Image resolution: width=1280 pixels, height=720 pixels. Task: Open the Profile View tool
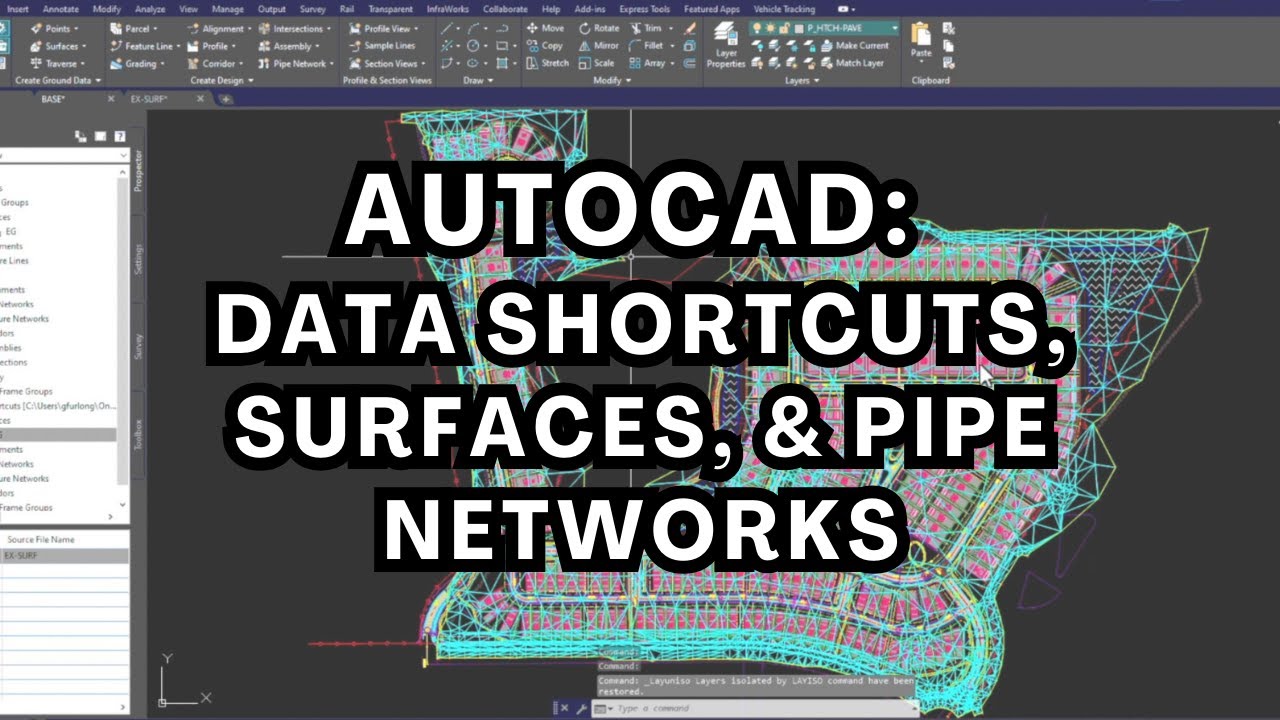pos(383,28)
